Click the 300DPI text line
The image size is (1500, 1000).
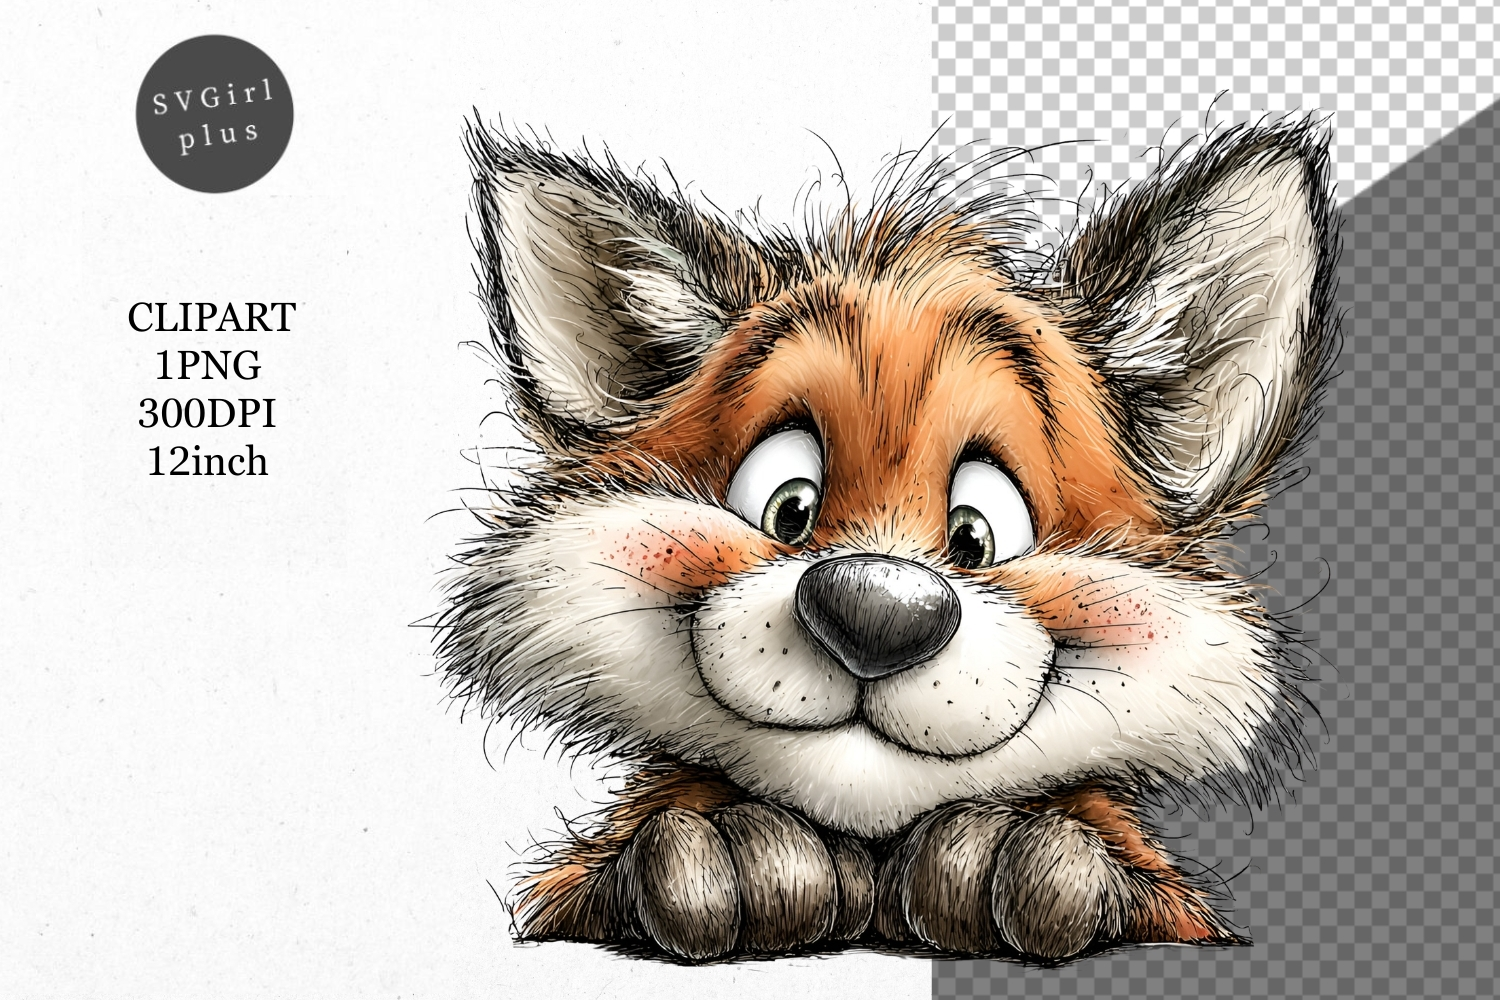coord(207,413)
